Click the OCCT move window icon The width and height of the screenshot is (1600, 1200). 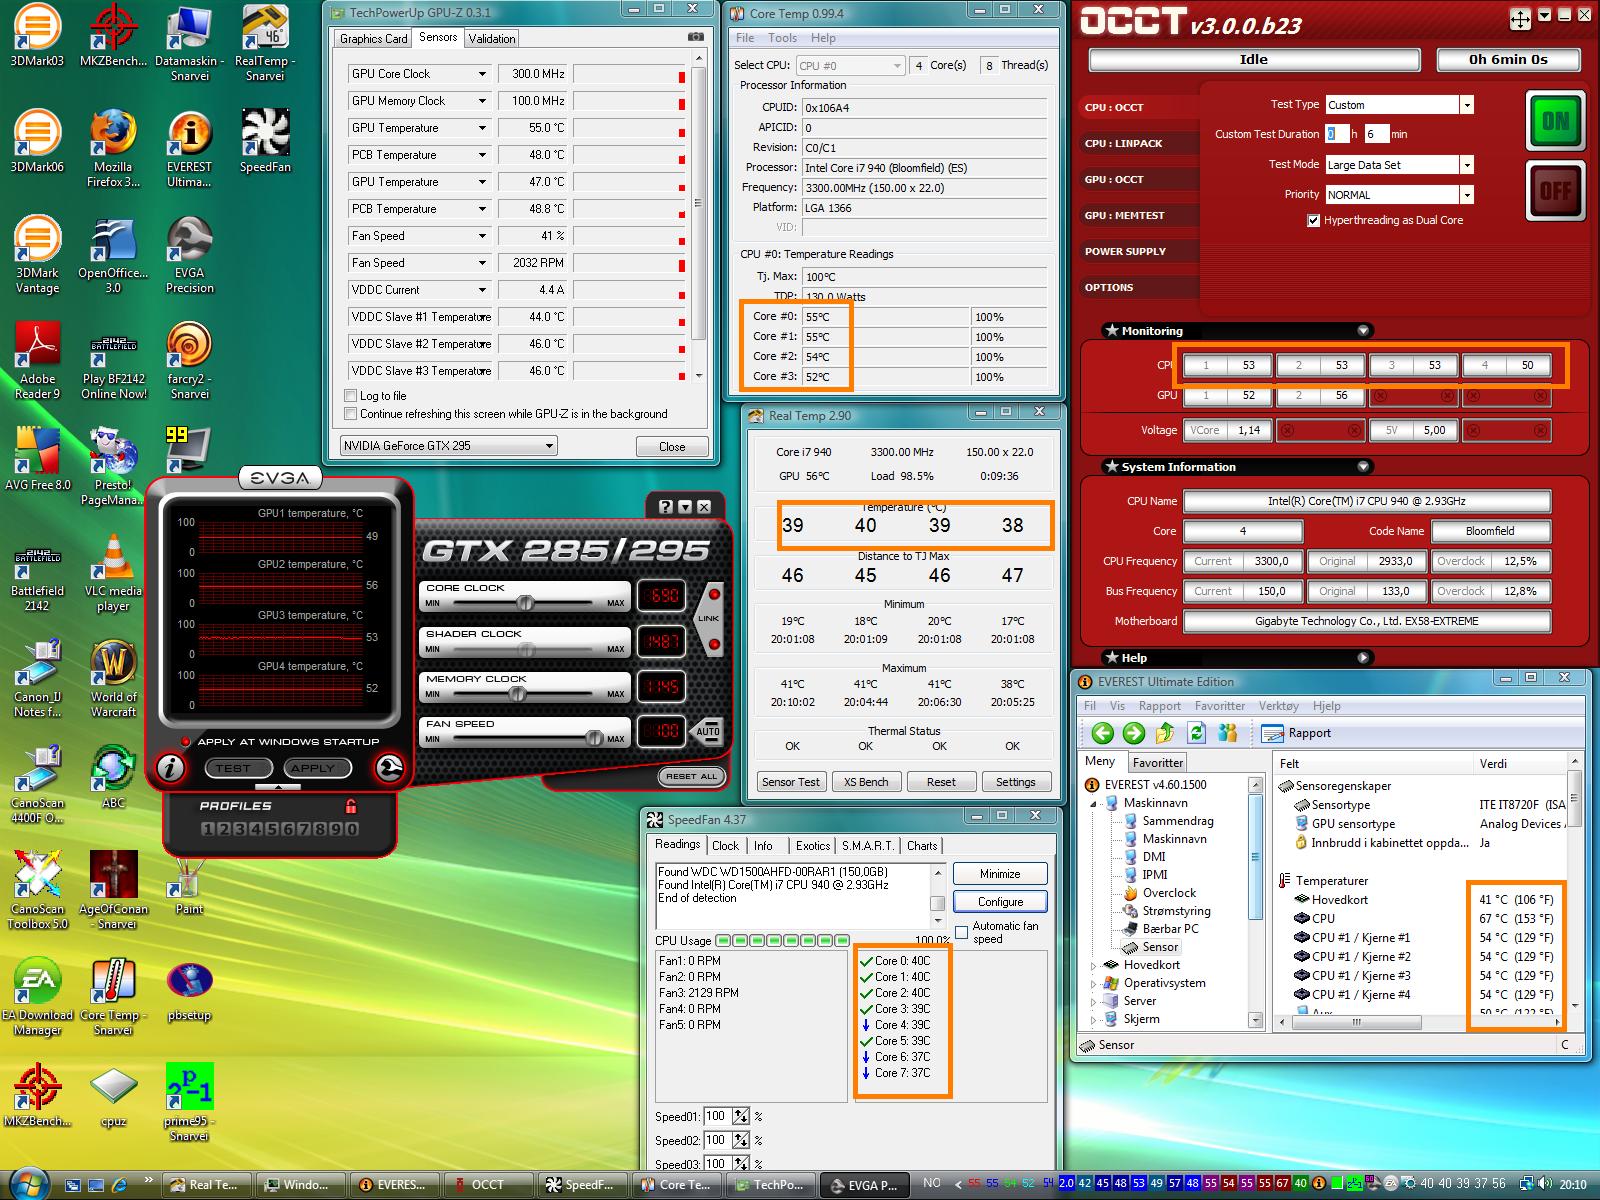[1519, 19]
